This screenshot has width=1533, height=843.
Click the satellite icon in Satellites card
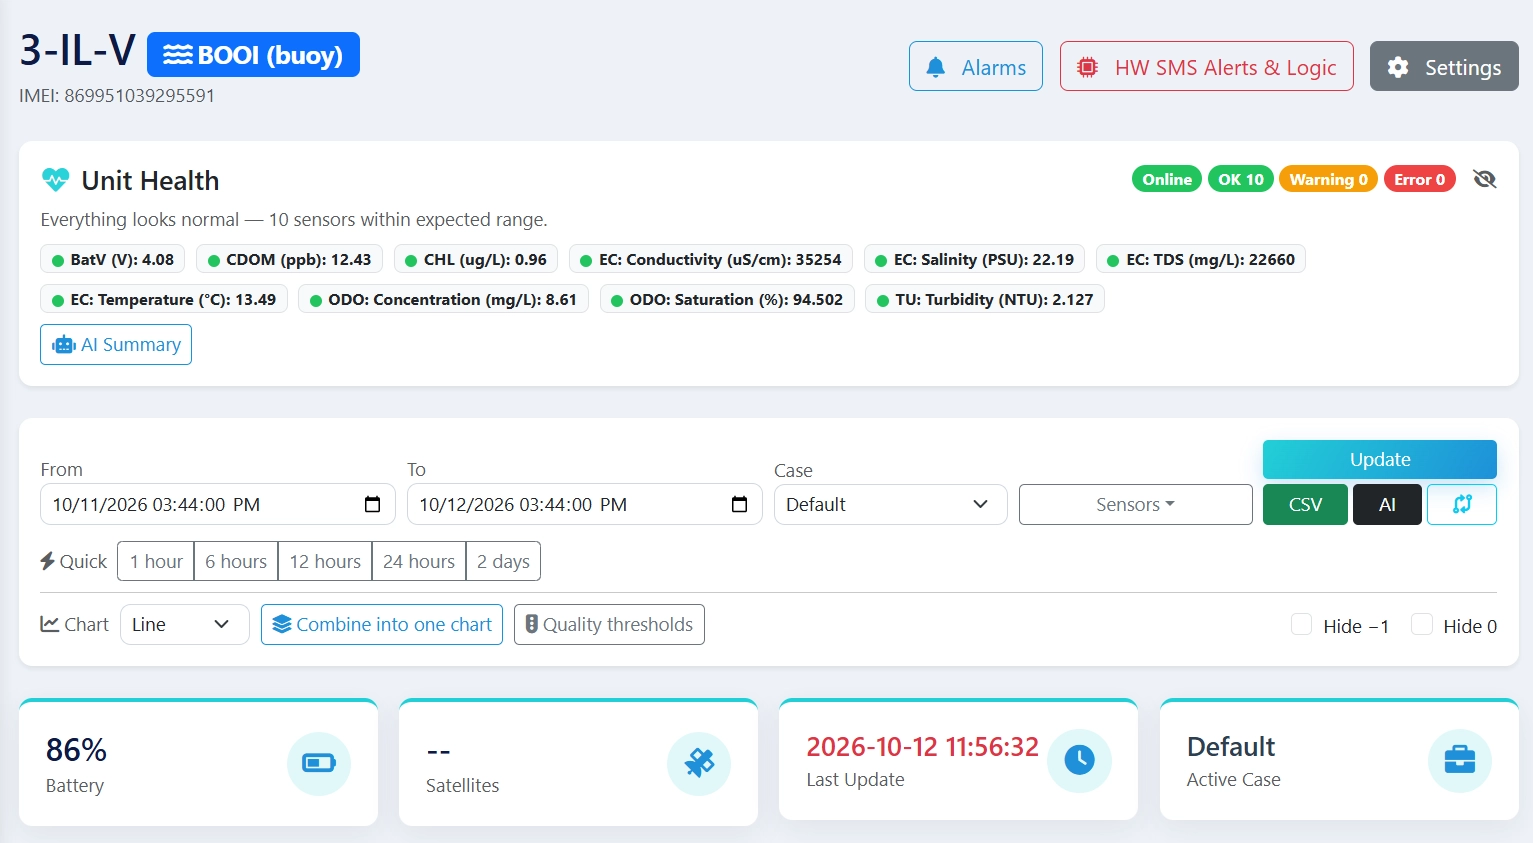pyautogui.click(x=699, y=764)
